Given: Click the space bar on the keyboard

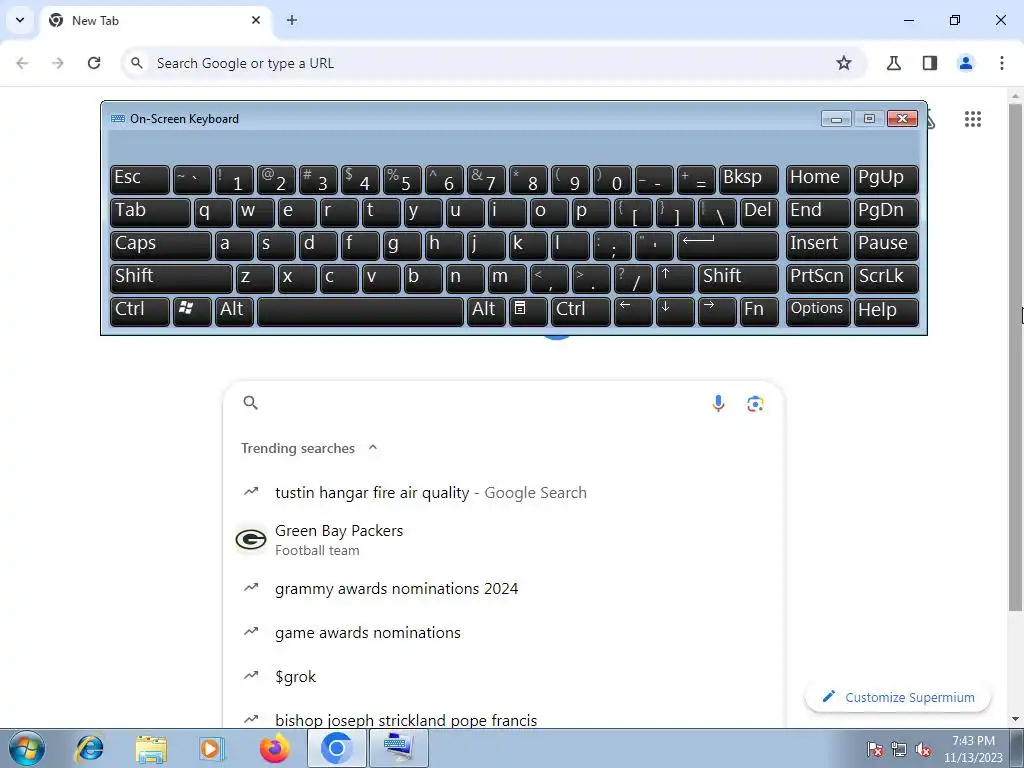Looking at the screenshot, I should pyautogui.click(x=360, y=310).
